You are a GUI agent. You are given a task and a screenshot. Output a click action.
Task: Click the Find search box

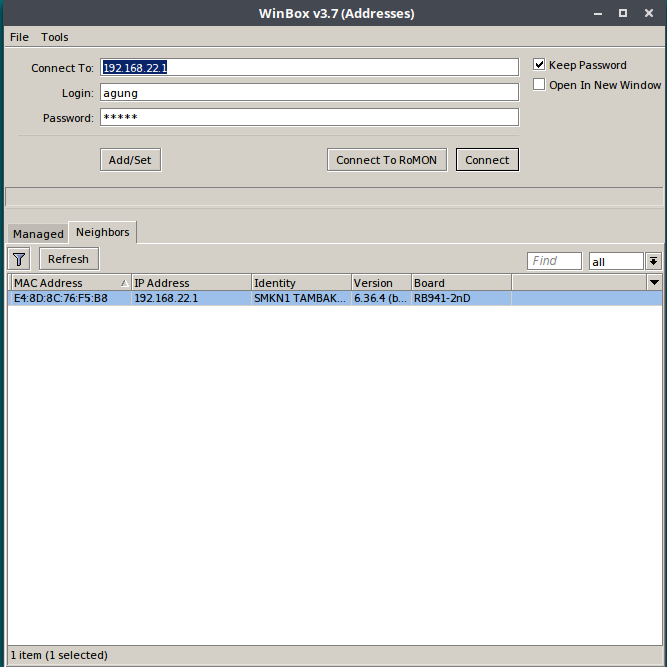pos(554,261)
